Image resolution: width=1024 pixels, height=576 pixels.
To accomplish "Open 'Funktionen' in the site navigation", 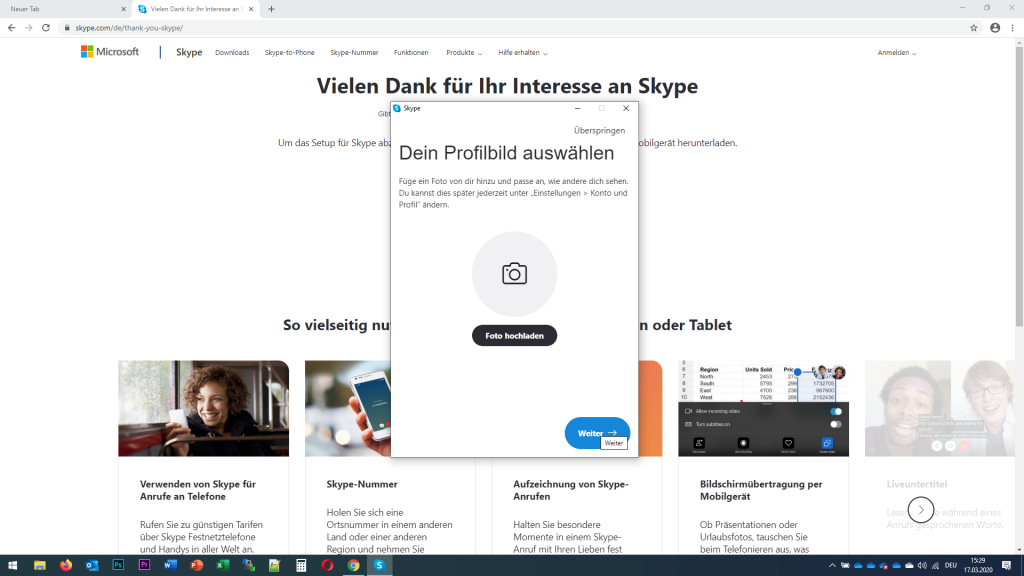I will [411, 52].
